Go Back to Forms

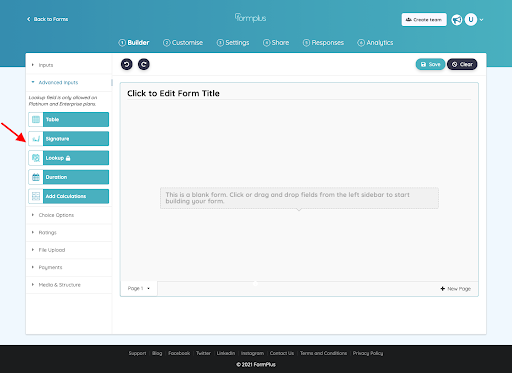47,19
